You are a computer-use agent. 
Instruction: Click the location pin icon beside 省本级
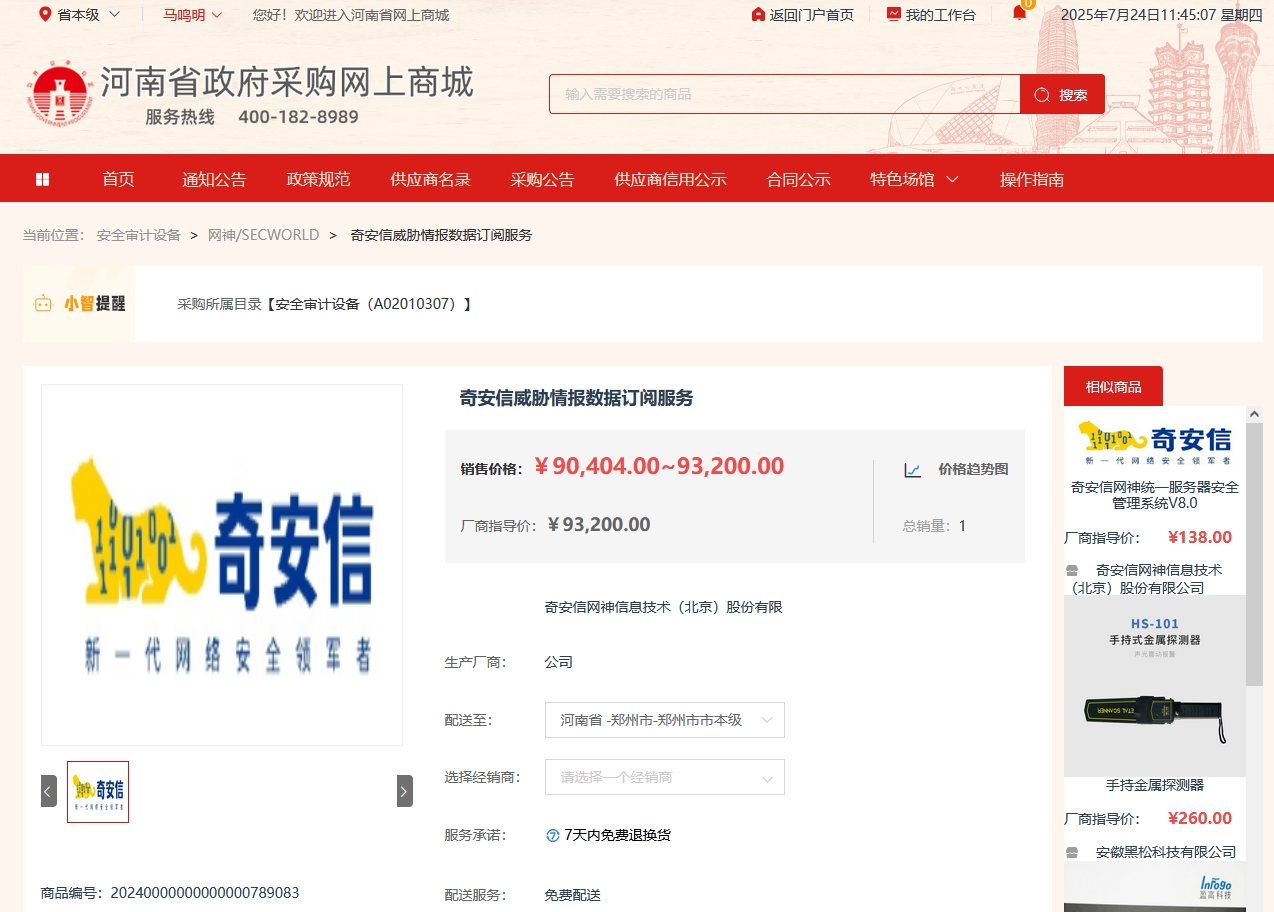(45, 14)
